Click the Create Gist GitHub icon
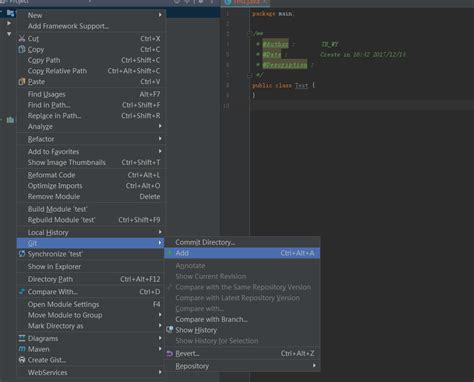Screen dimensions: 474x382 22,360
